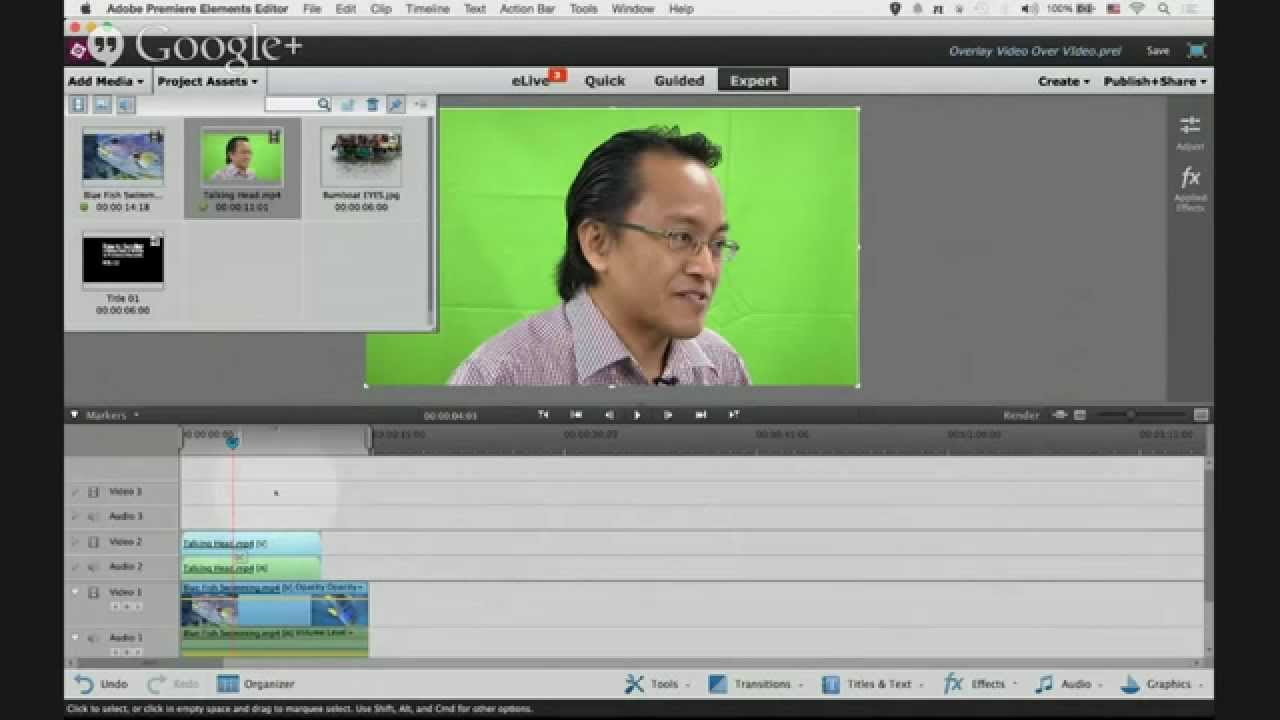The width and height of the screenshot is (1280, 720).
Task: Open the Organizer
Action: 256,684
